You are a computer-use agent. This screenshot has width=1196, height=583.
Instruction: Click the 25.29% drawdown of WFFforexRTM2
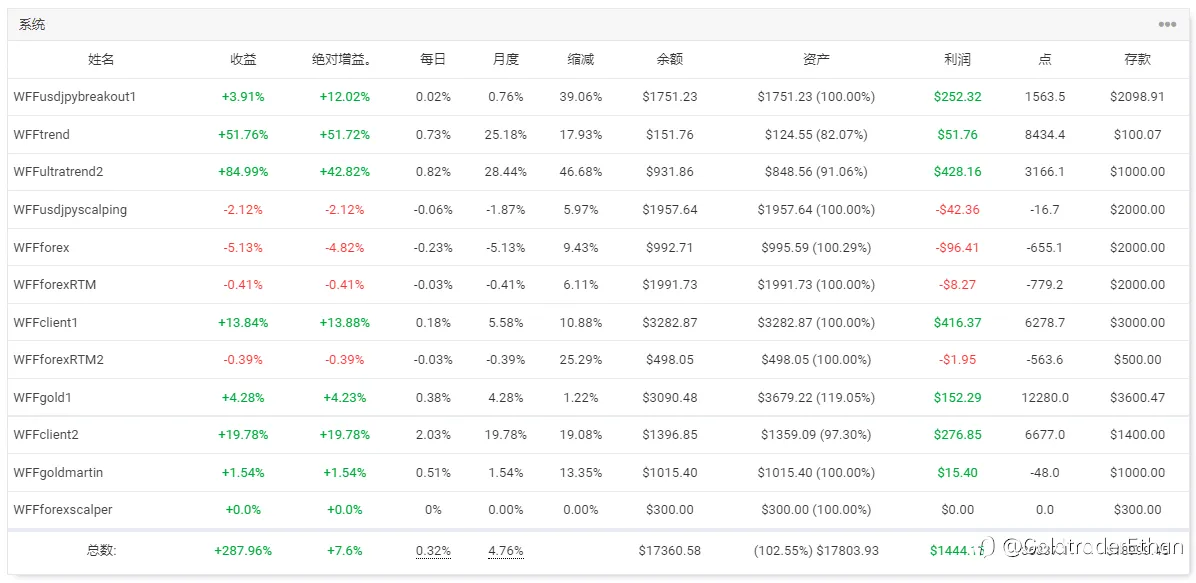(x=581, y=359)
